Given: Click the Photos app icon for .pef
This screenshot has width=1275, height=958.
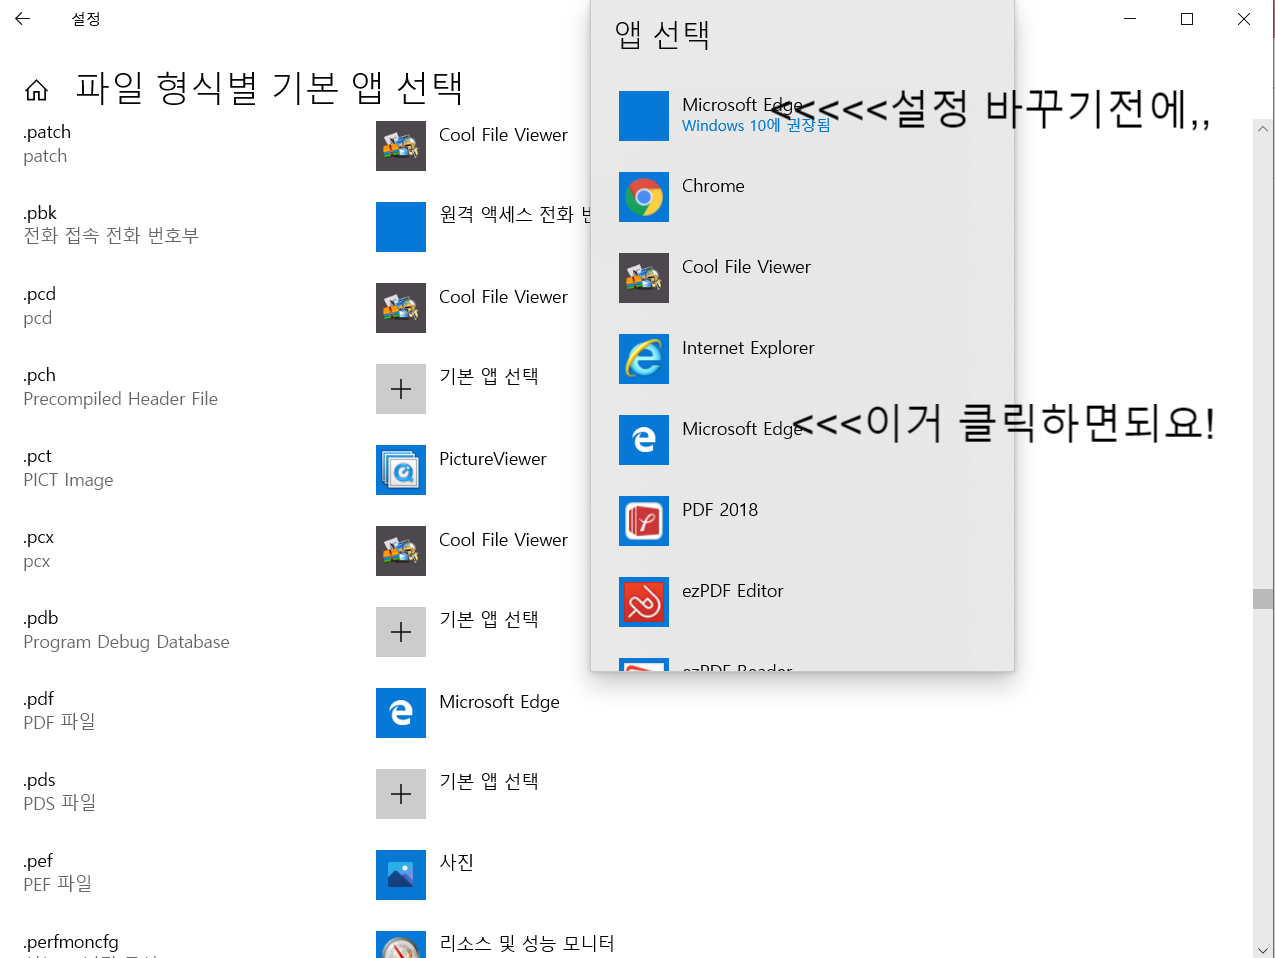Looking at the screenshot, I should (401, 875).
